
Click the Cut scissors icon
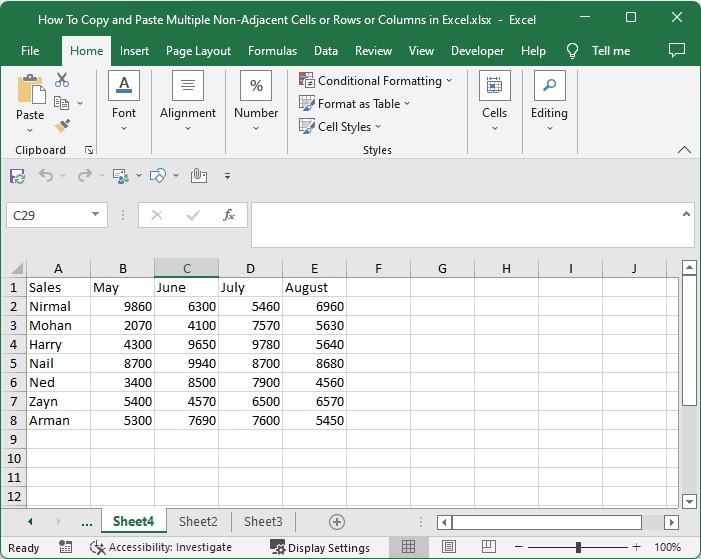[x=62, y=80]
